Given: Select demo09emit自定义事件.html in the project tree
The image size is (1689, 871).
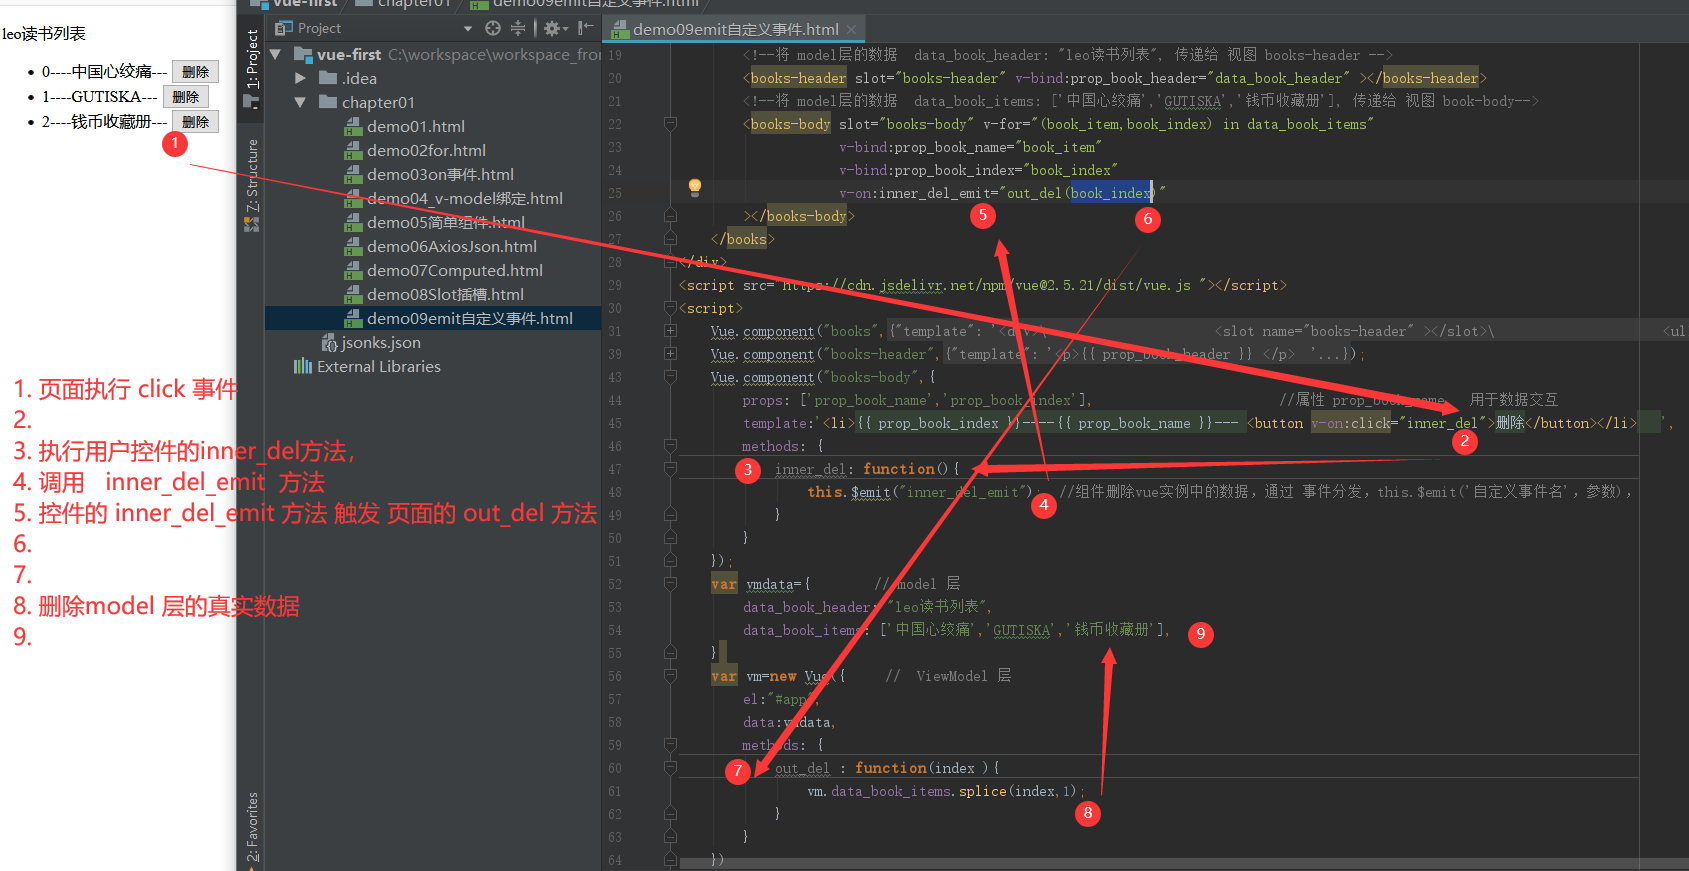Looking at the screenshot, I should point(469,318).
